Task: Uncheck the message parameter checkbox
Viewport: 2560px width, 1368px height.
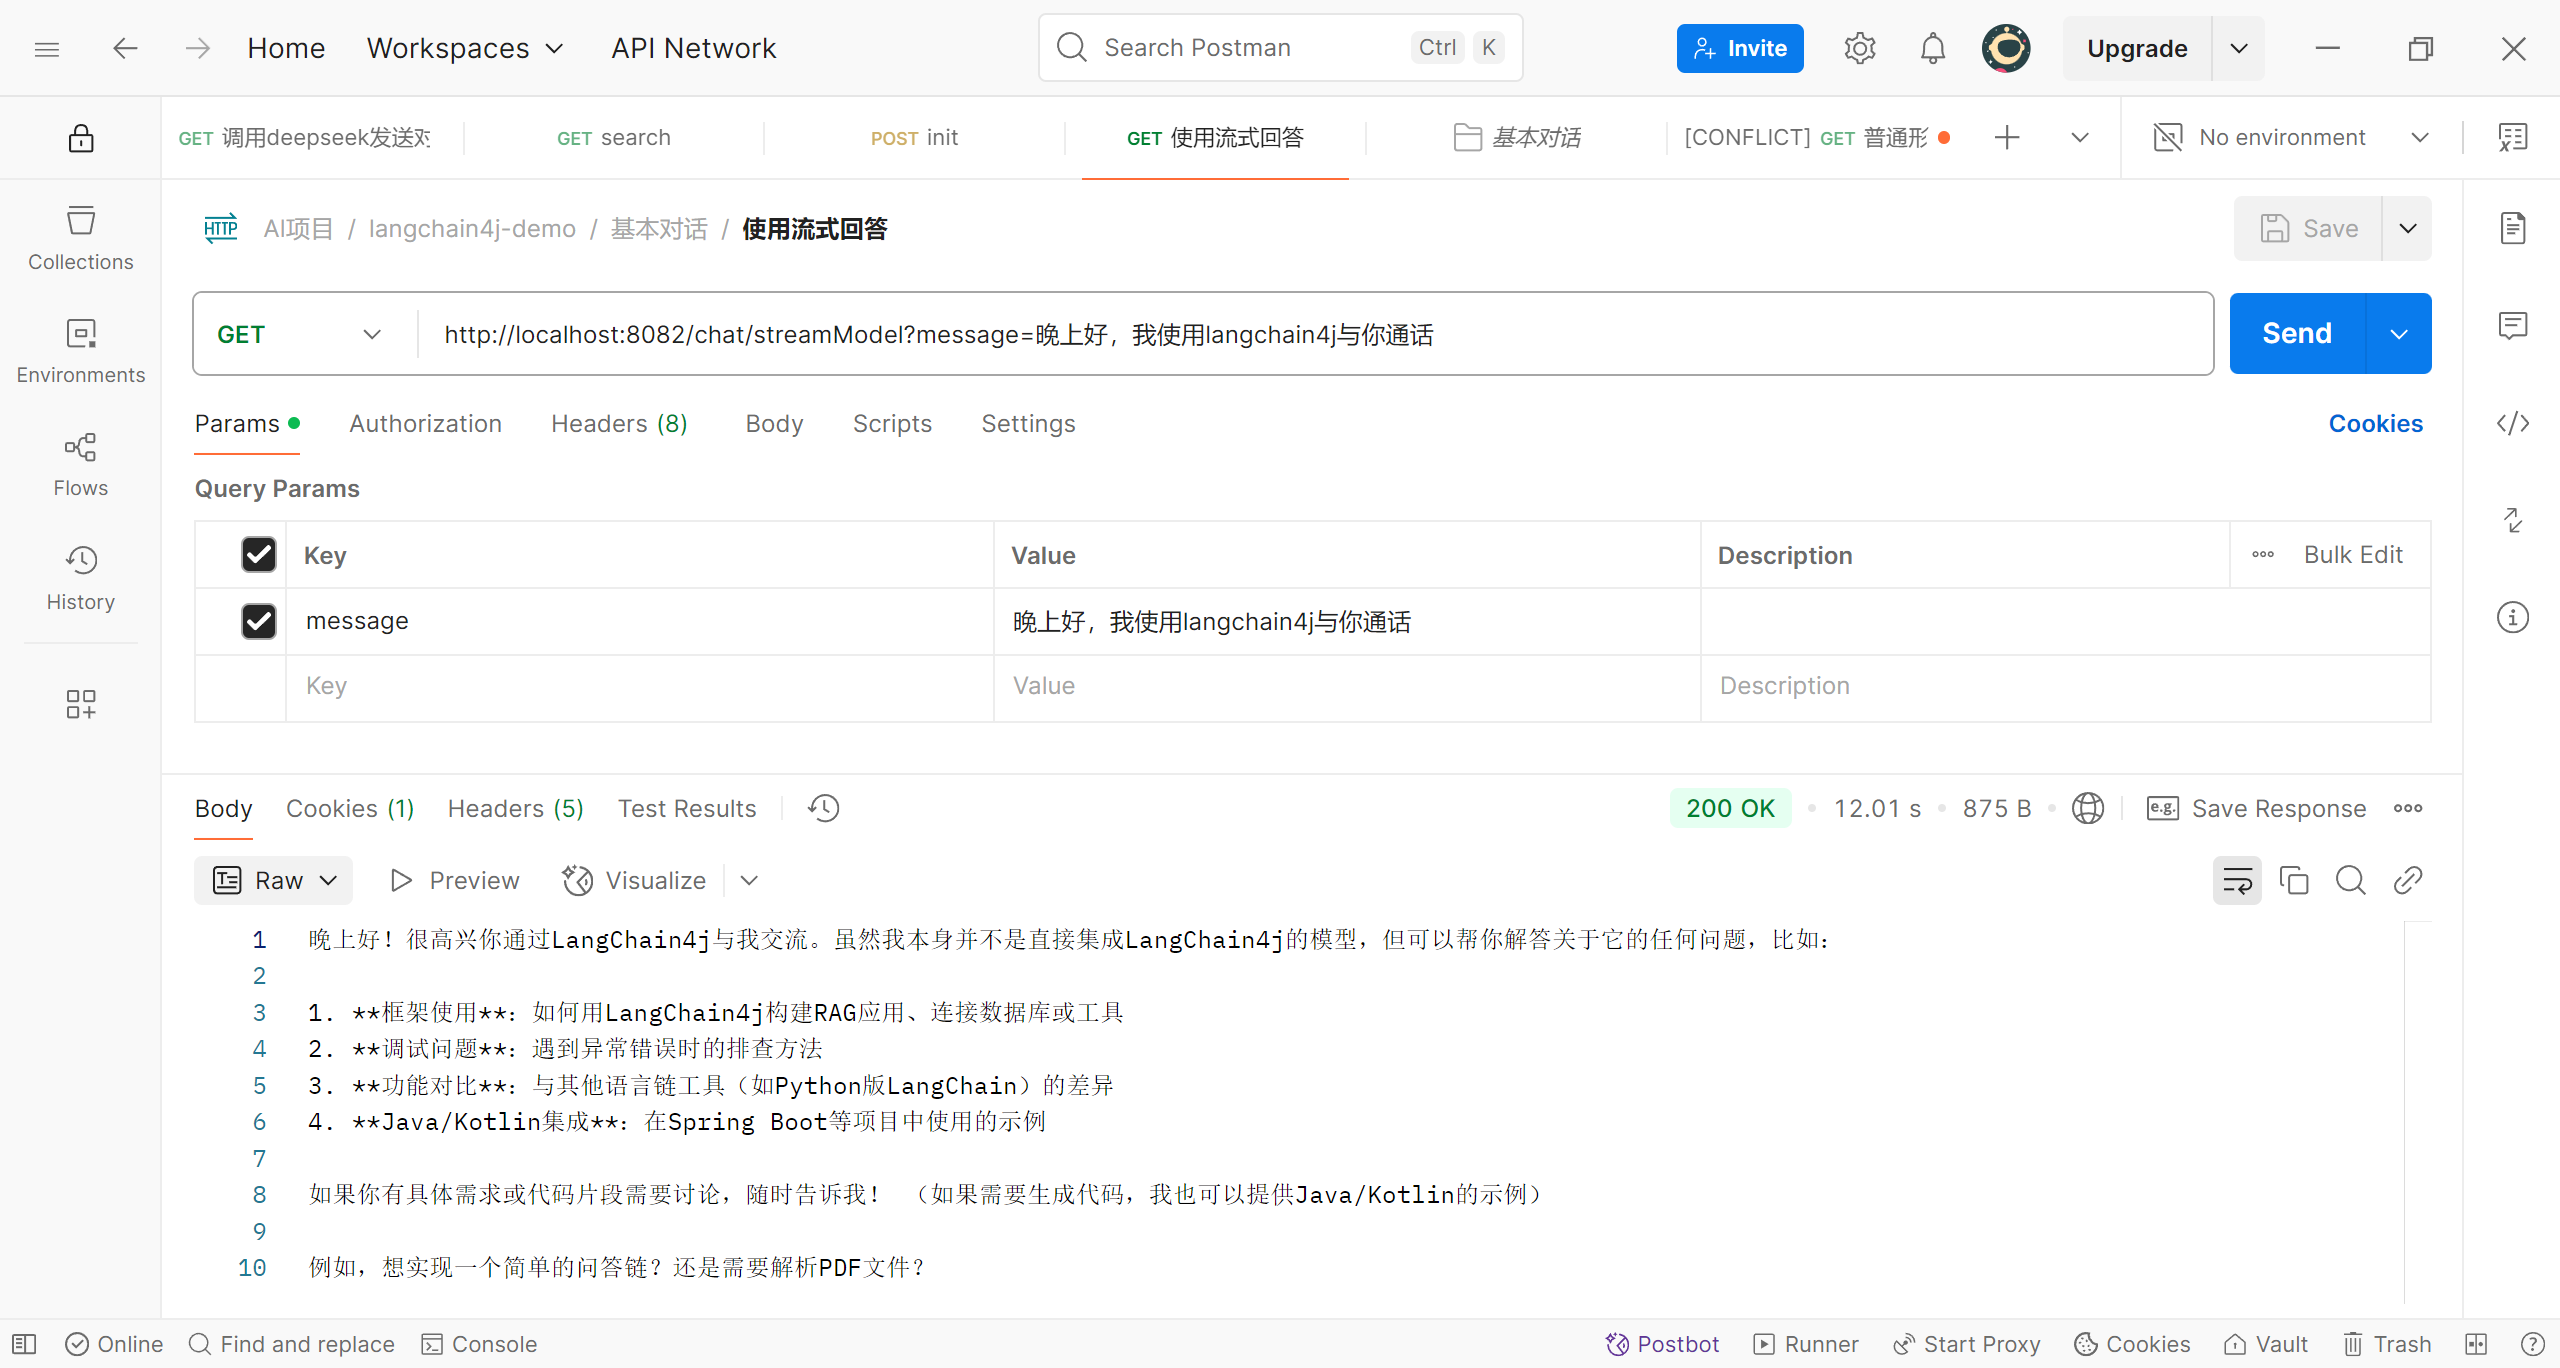Action: pyautogui.click(x=259, y=621)
